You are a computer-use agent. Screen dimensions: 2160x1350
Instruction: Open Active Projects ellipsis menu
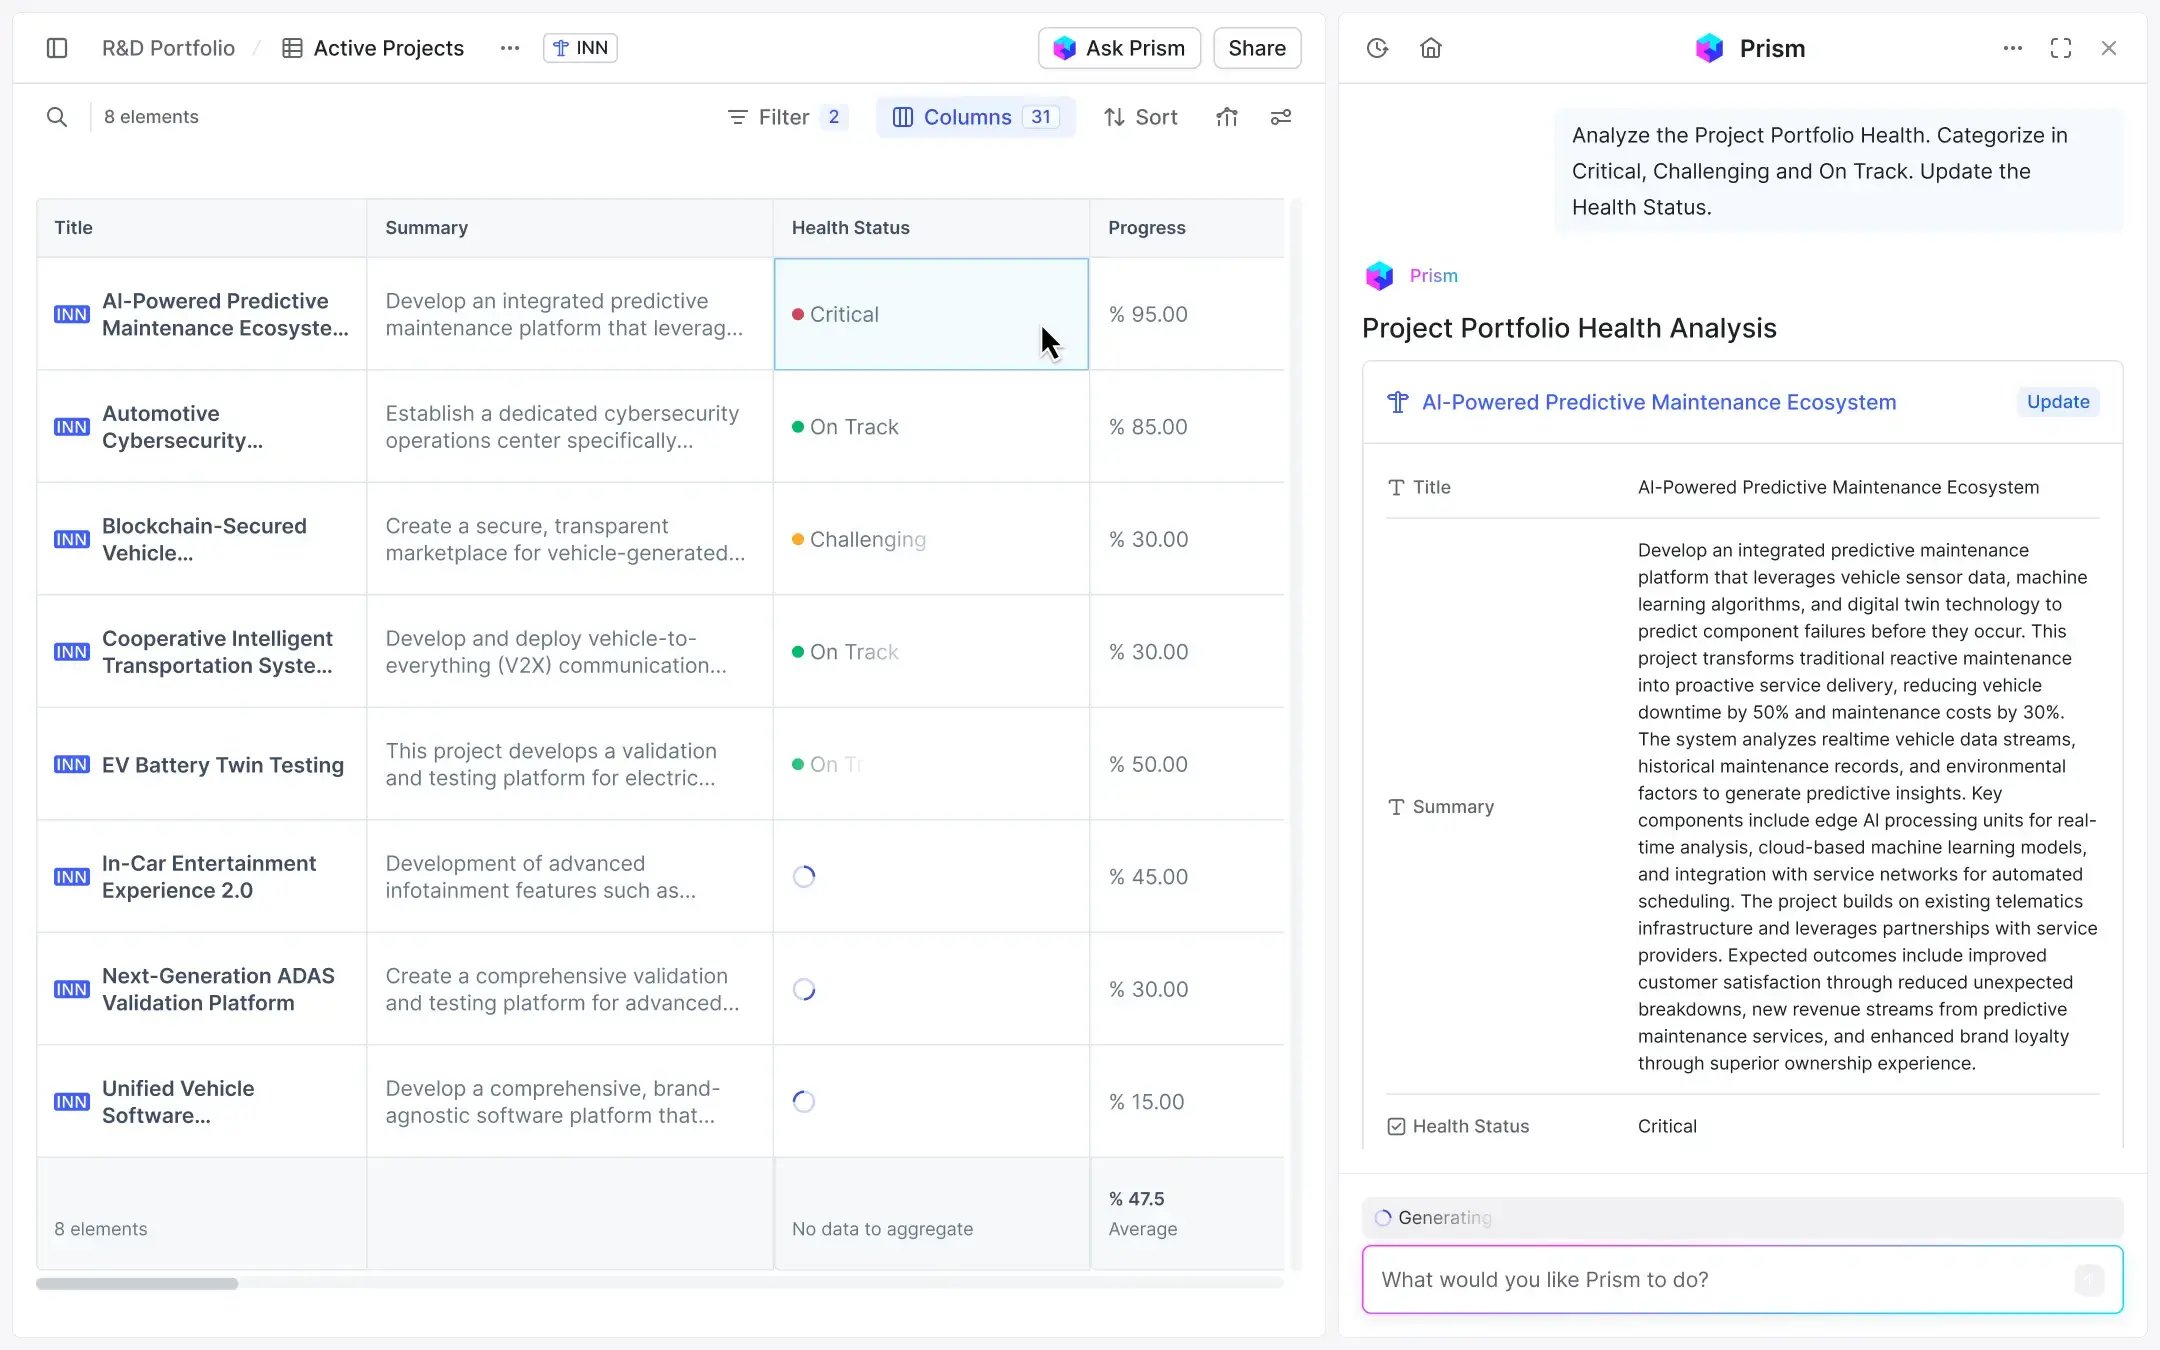tap(510, 48)
